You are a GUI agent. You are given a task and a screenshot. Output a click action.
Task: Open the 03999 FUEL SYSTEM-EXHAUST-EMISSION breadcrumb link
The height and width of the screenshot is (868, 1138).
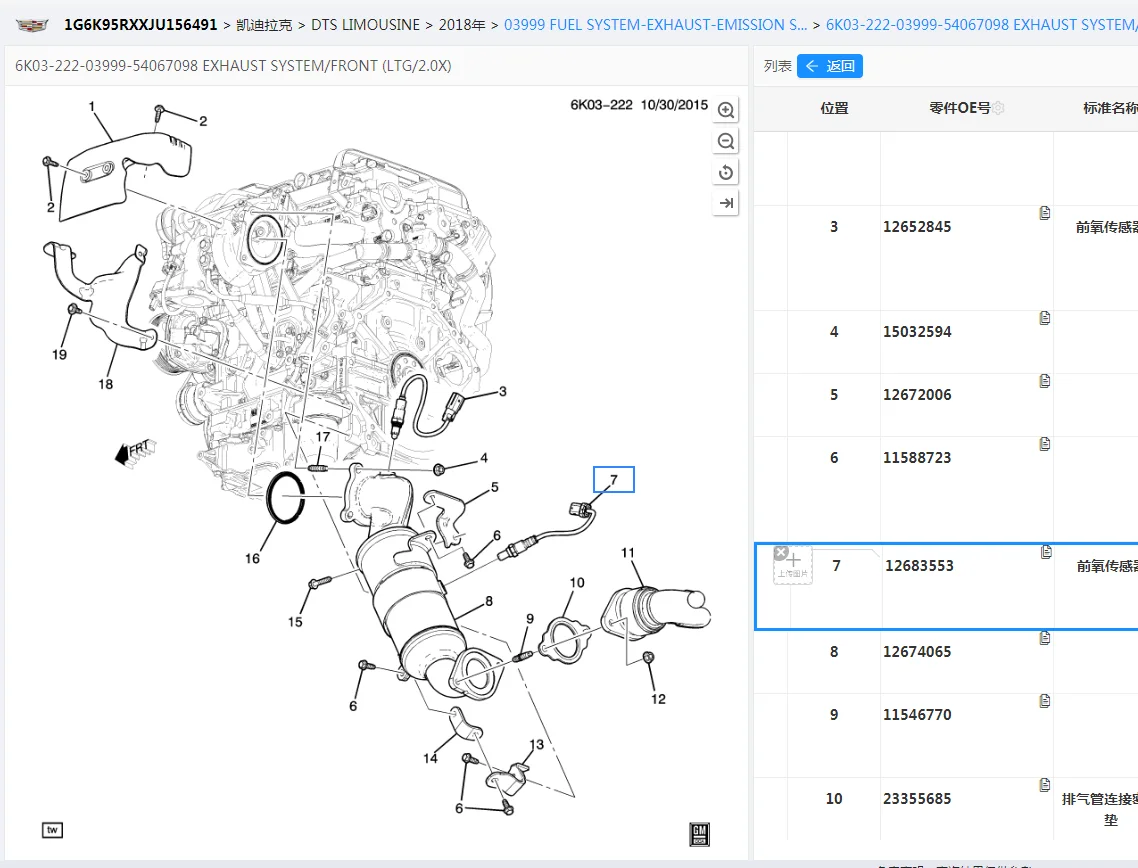click(655, 25)
